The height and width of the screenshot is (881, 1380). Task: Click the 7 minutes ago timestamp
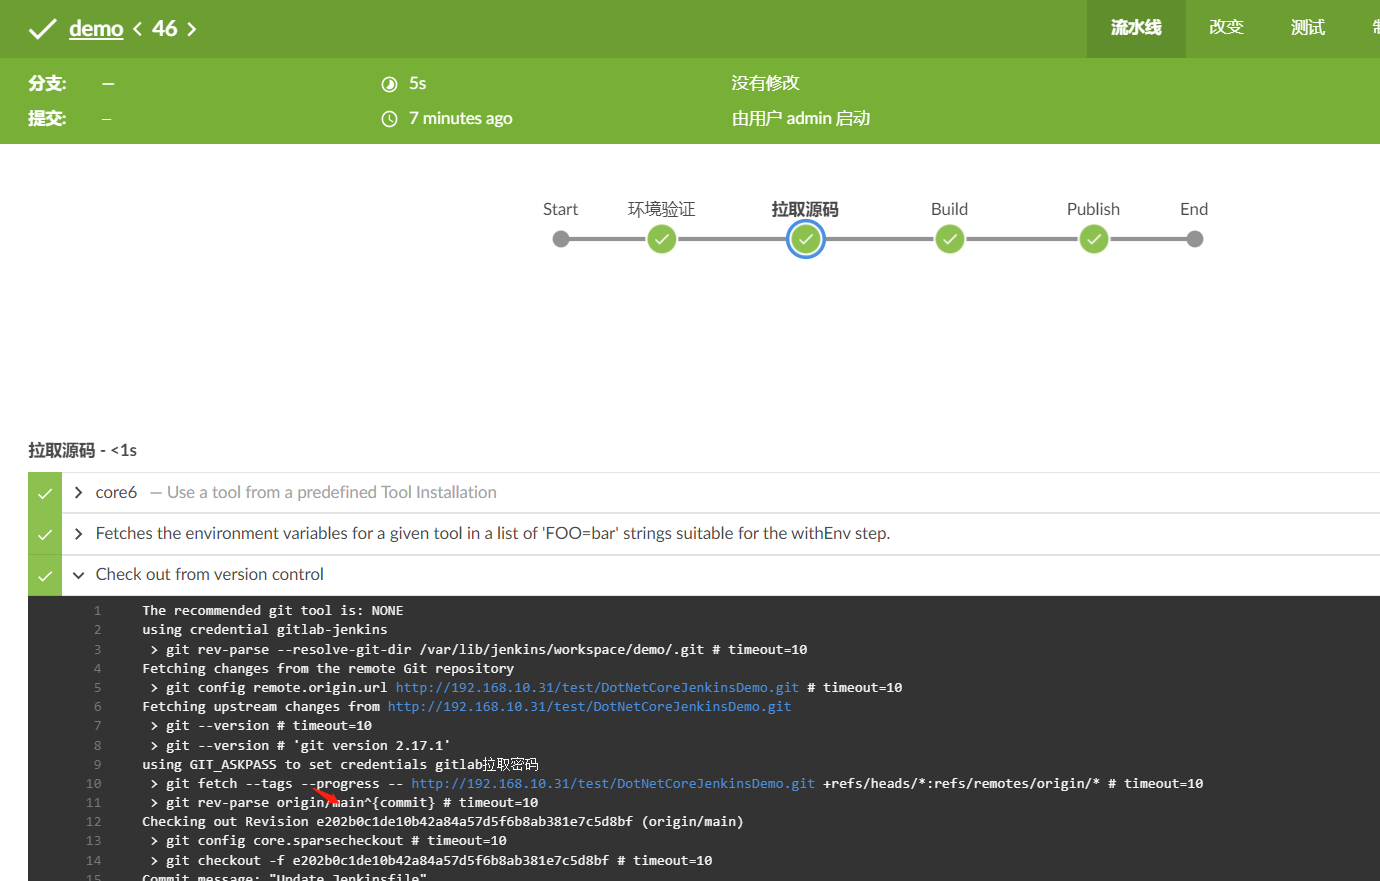pos(460,118)
